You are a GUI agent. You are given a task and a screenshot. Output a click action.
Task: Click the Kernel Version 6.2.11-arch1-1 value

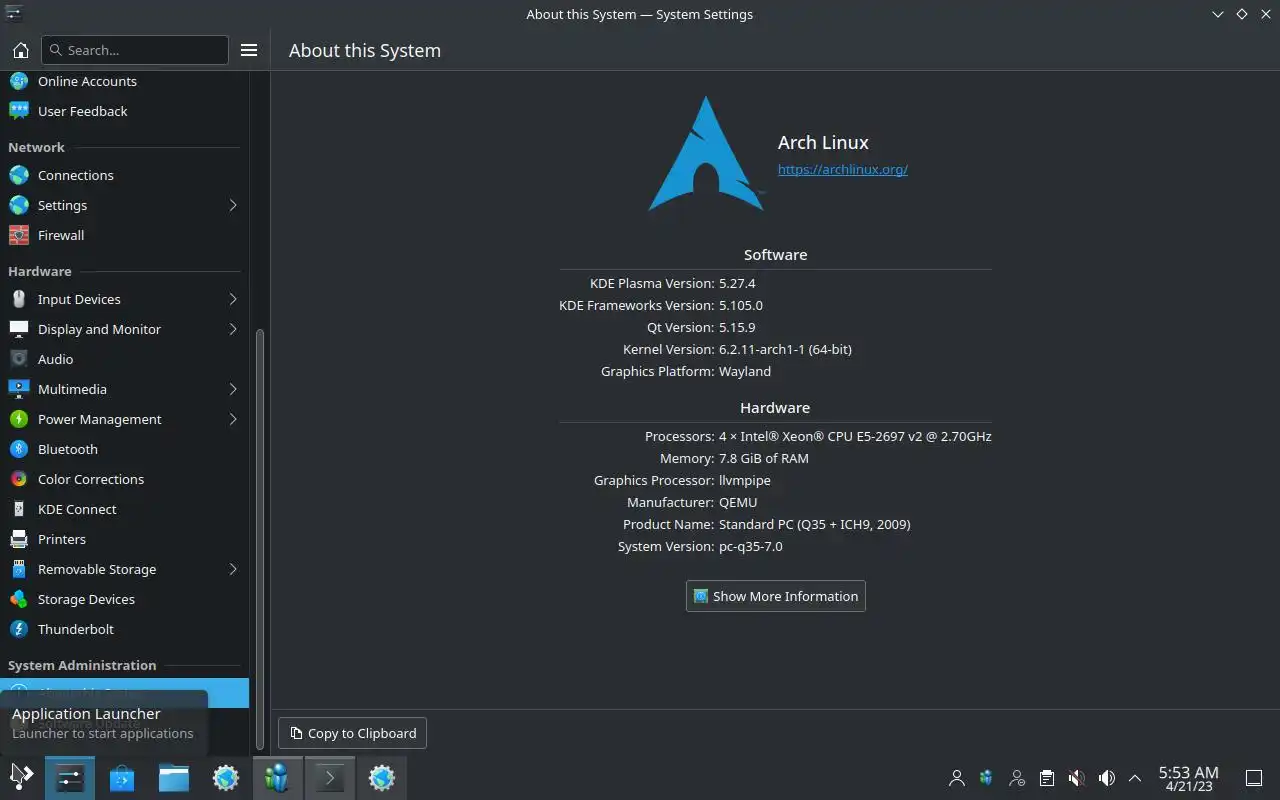tap(785, 349)
